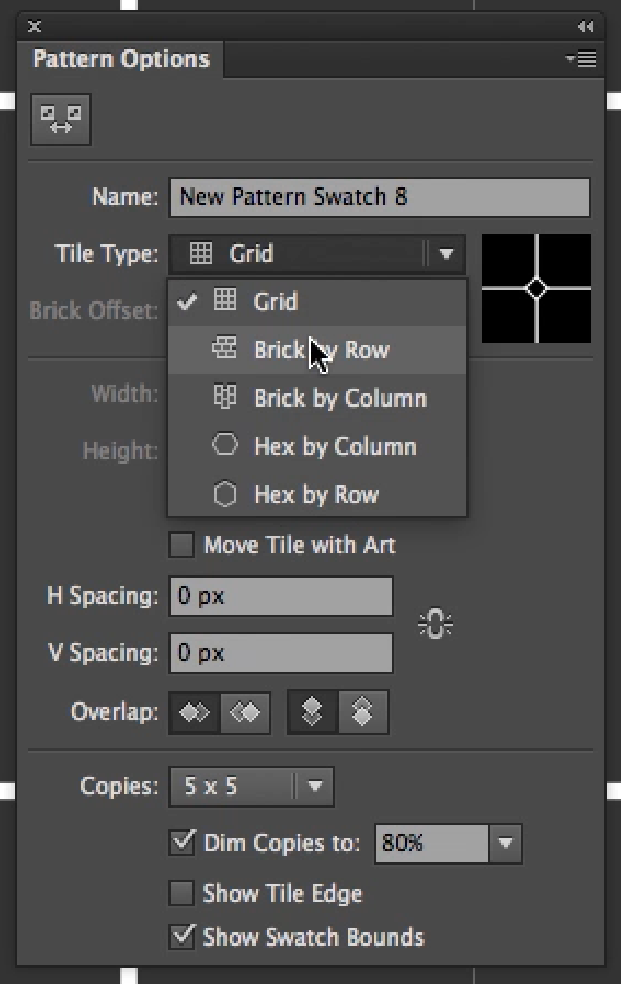The width and height of the screenshot is (621, 984).
Task: Expand the Copies 5 x 5 dropdown
Action: point(315,786)
